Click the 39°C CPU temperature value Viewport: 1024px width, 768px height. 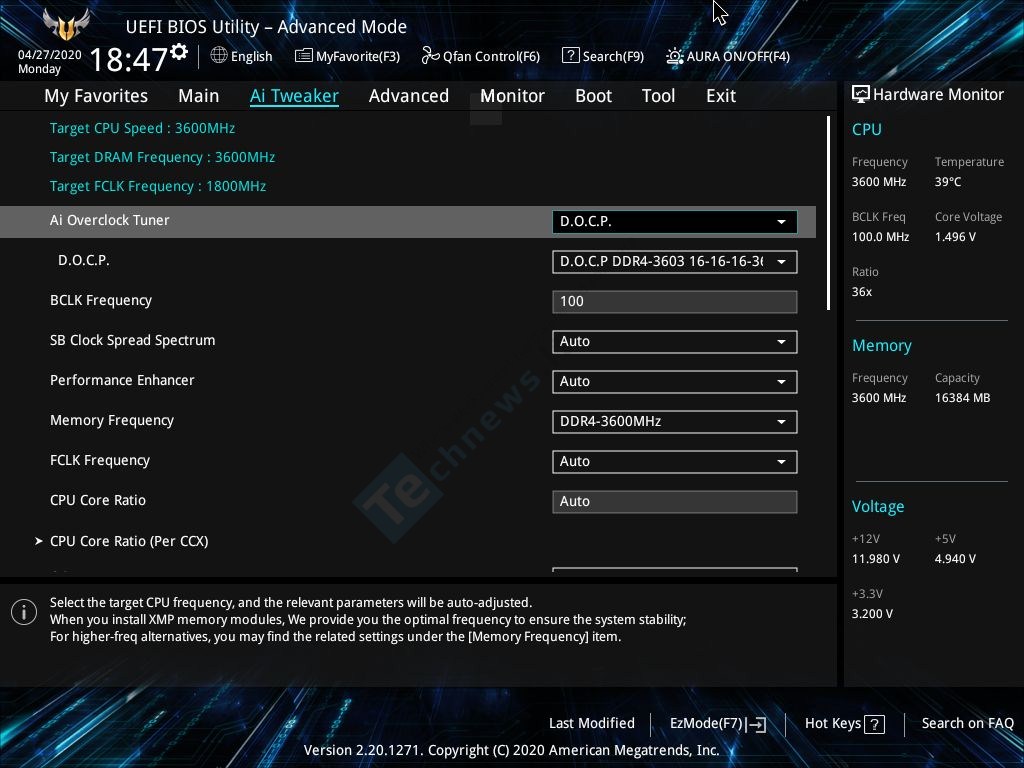(x=948, y=182)
